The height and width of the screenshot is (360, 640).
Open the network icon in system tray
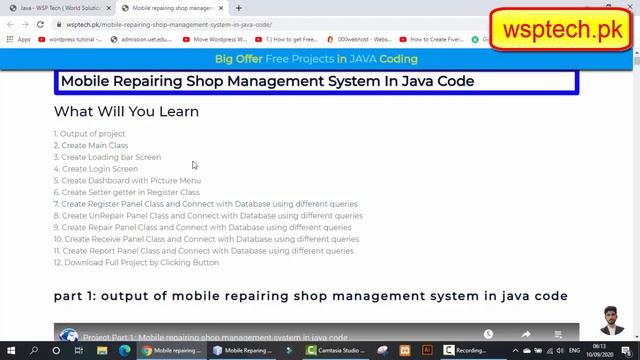549,351
